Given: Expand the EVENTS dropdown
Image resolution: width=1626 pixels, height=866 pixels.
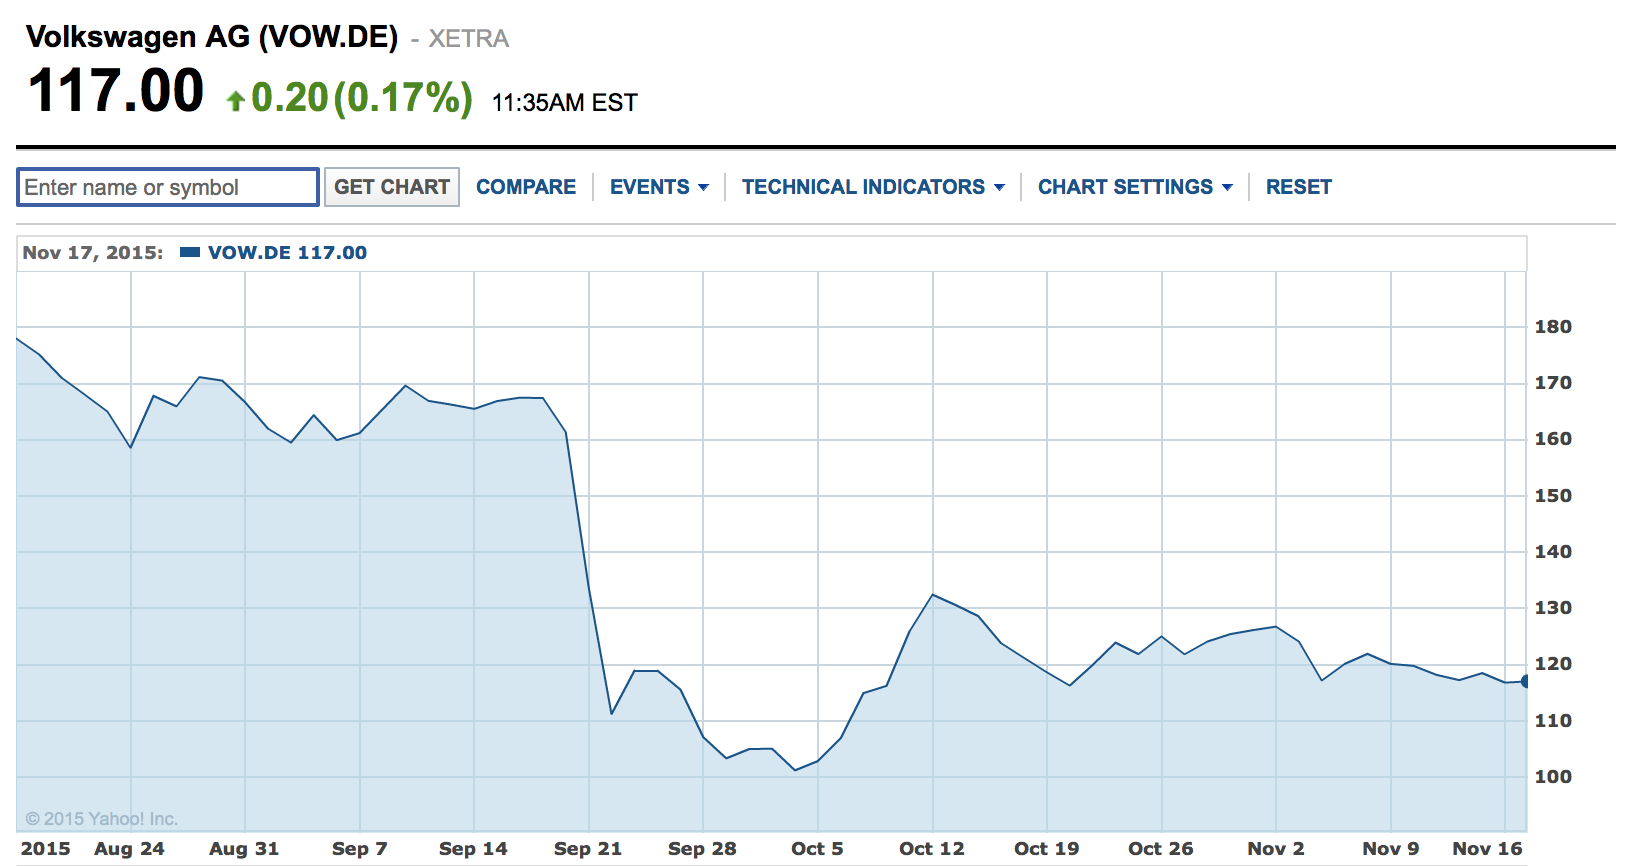Looking at the screenshot, I should click(659, 187).
